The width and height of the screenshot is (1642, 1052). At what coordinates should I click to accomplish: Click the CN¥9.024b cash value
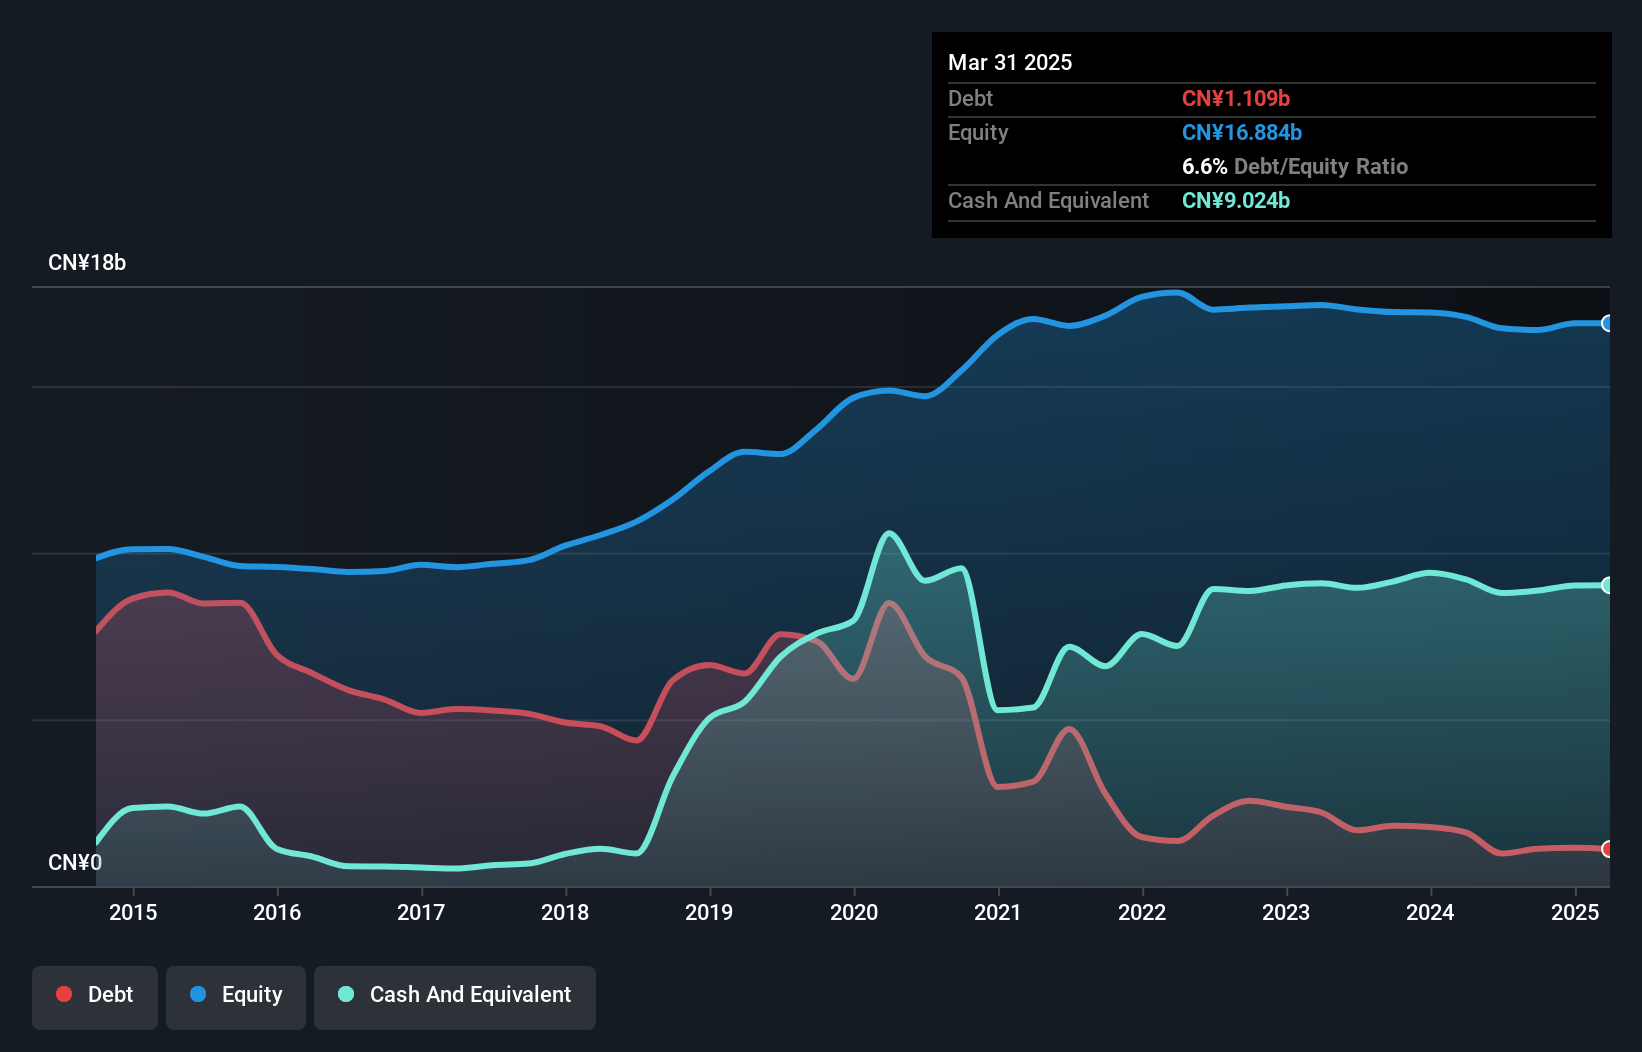point(1236,200)
